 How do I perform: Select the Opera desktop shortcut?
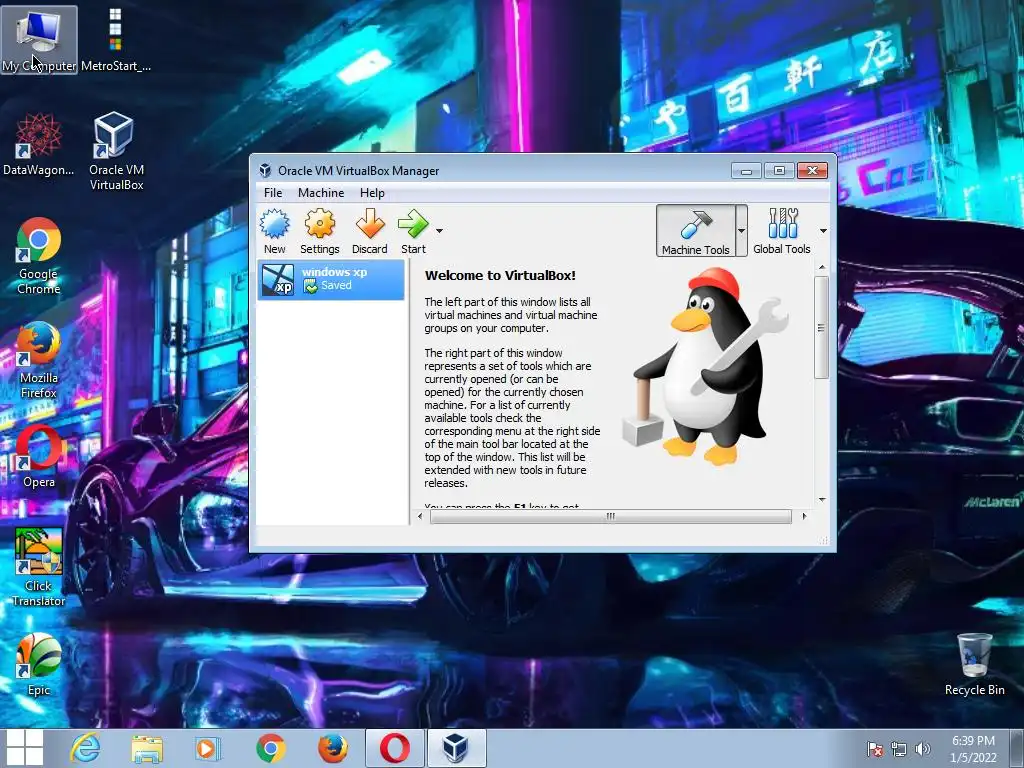click(x=39, y=456)
